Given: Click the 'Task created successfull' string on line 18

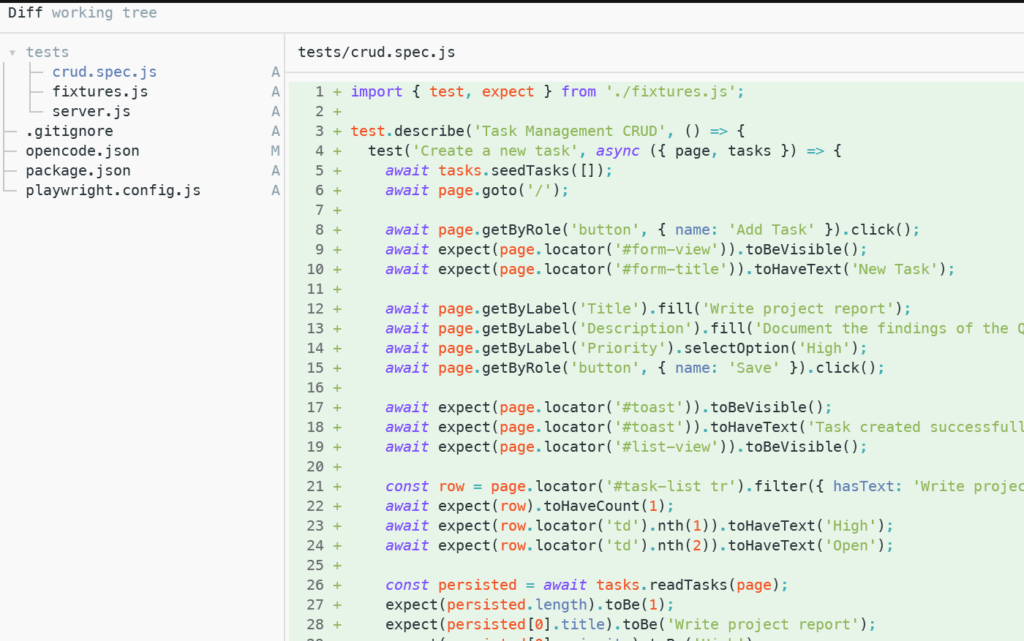Looking at the screenshot, I should (915, 427).
